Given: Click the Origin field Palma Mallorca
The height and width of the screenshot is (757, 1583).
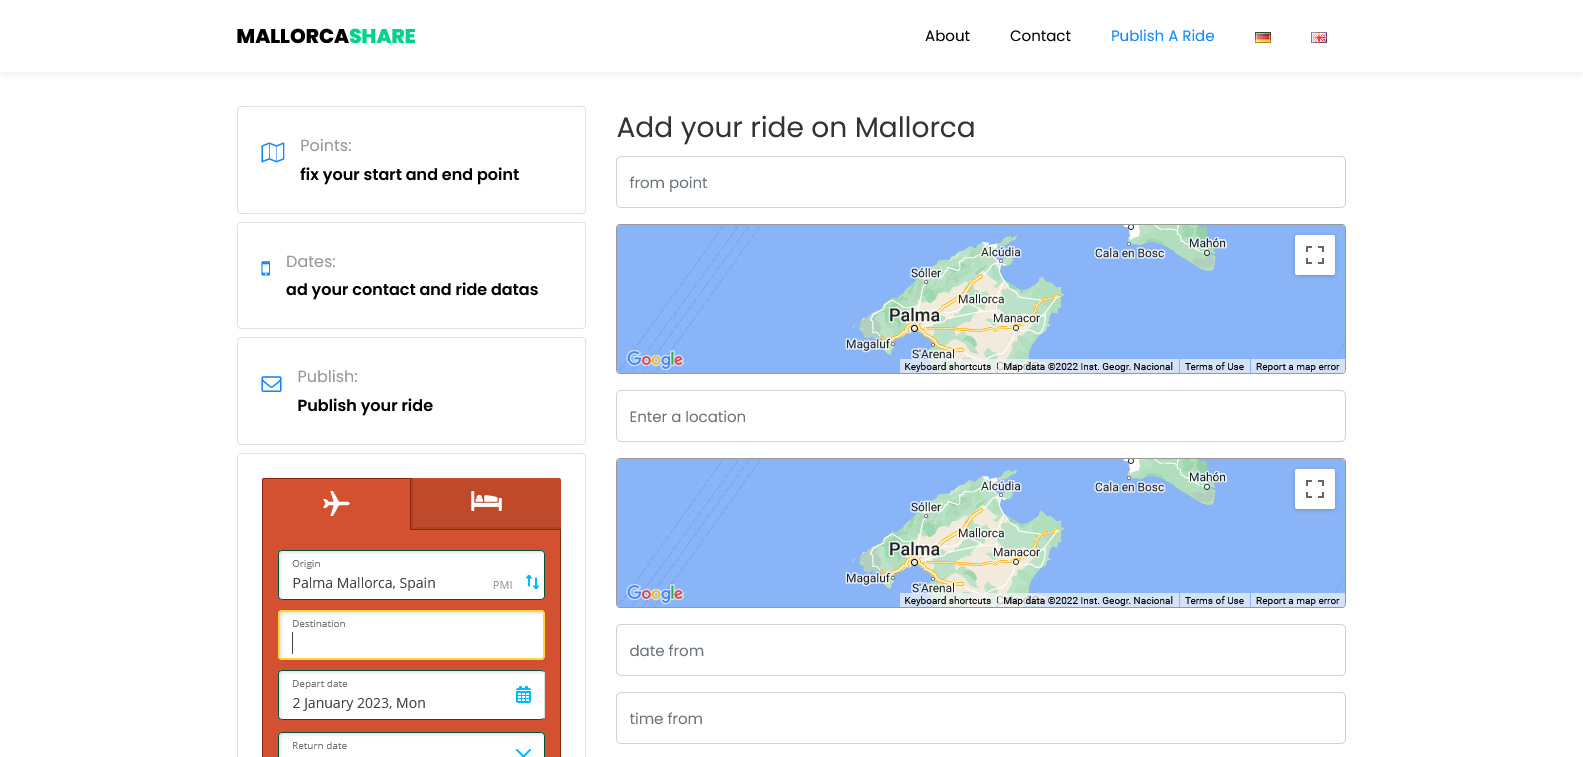Looking at the screenshot, I should (x=411, y=575).
